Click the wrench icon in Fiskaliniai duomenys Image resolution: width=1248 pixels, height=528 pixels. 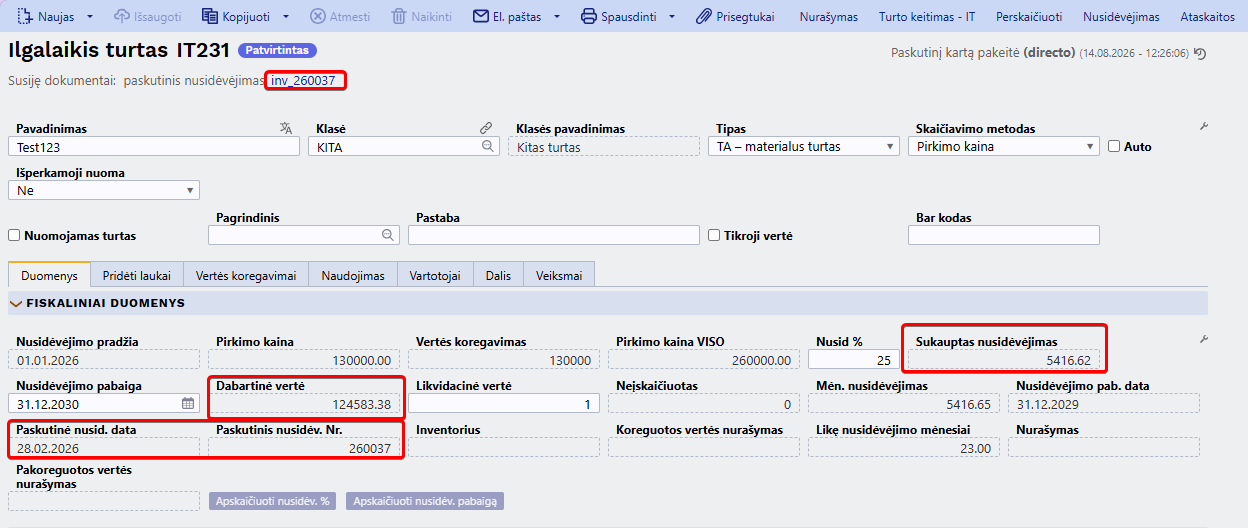pos(1203,340)
